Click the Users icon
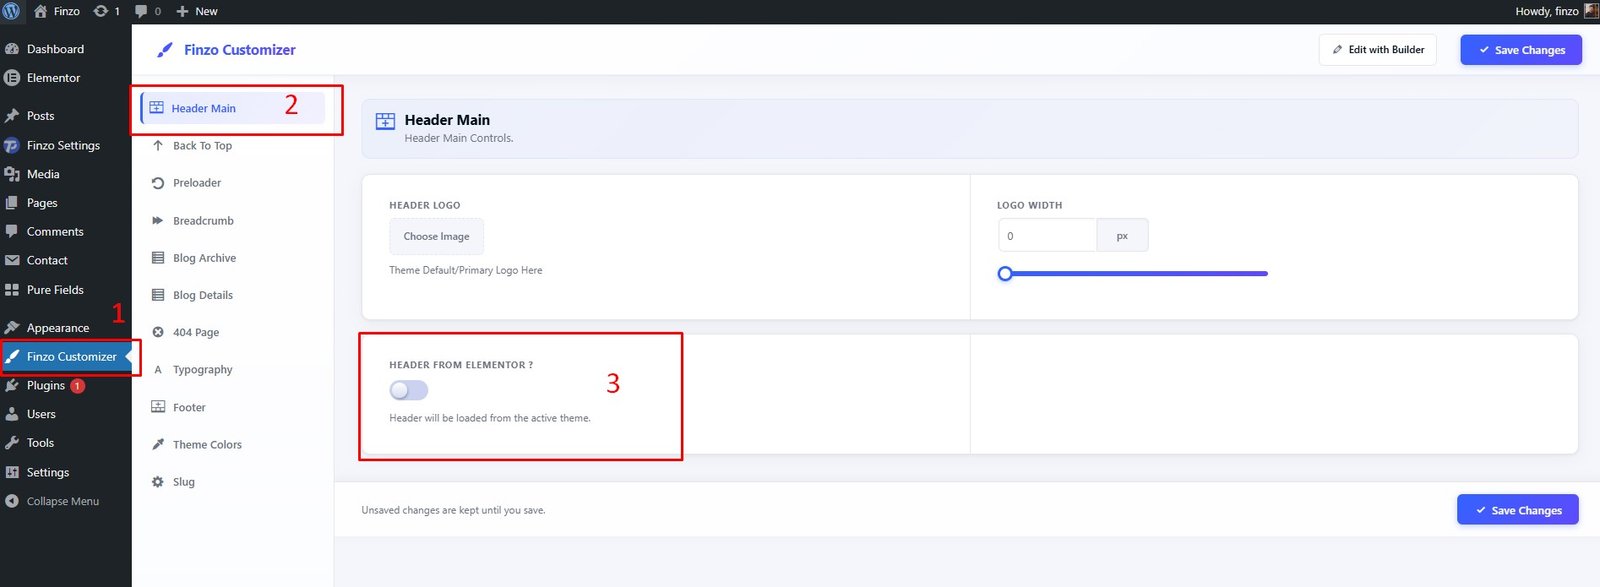Image resolution: width=1600 pixels, height=587 pixels. pos(12,414)
